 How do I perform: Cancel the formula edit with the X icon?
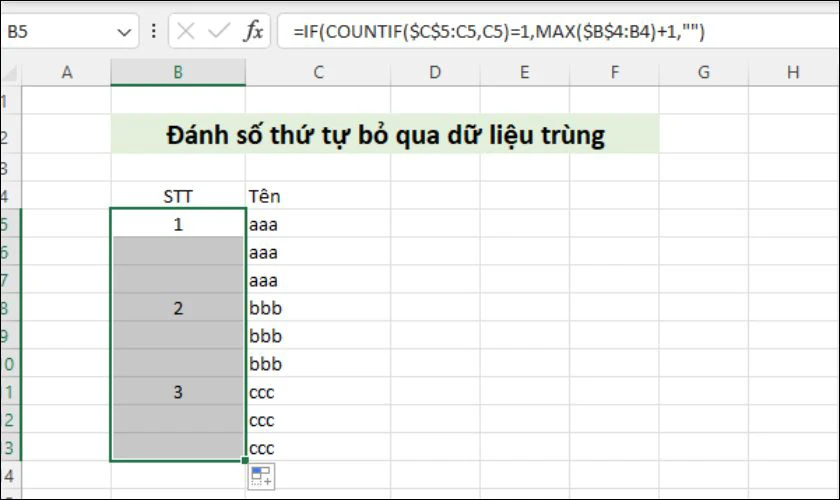point(185,32)
